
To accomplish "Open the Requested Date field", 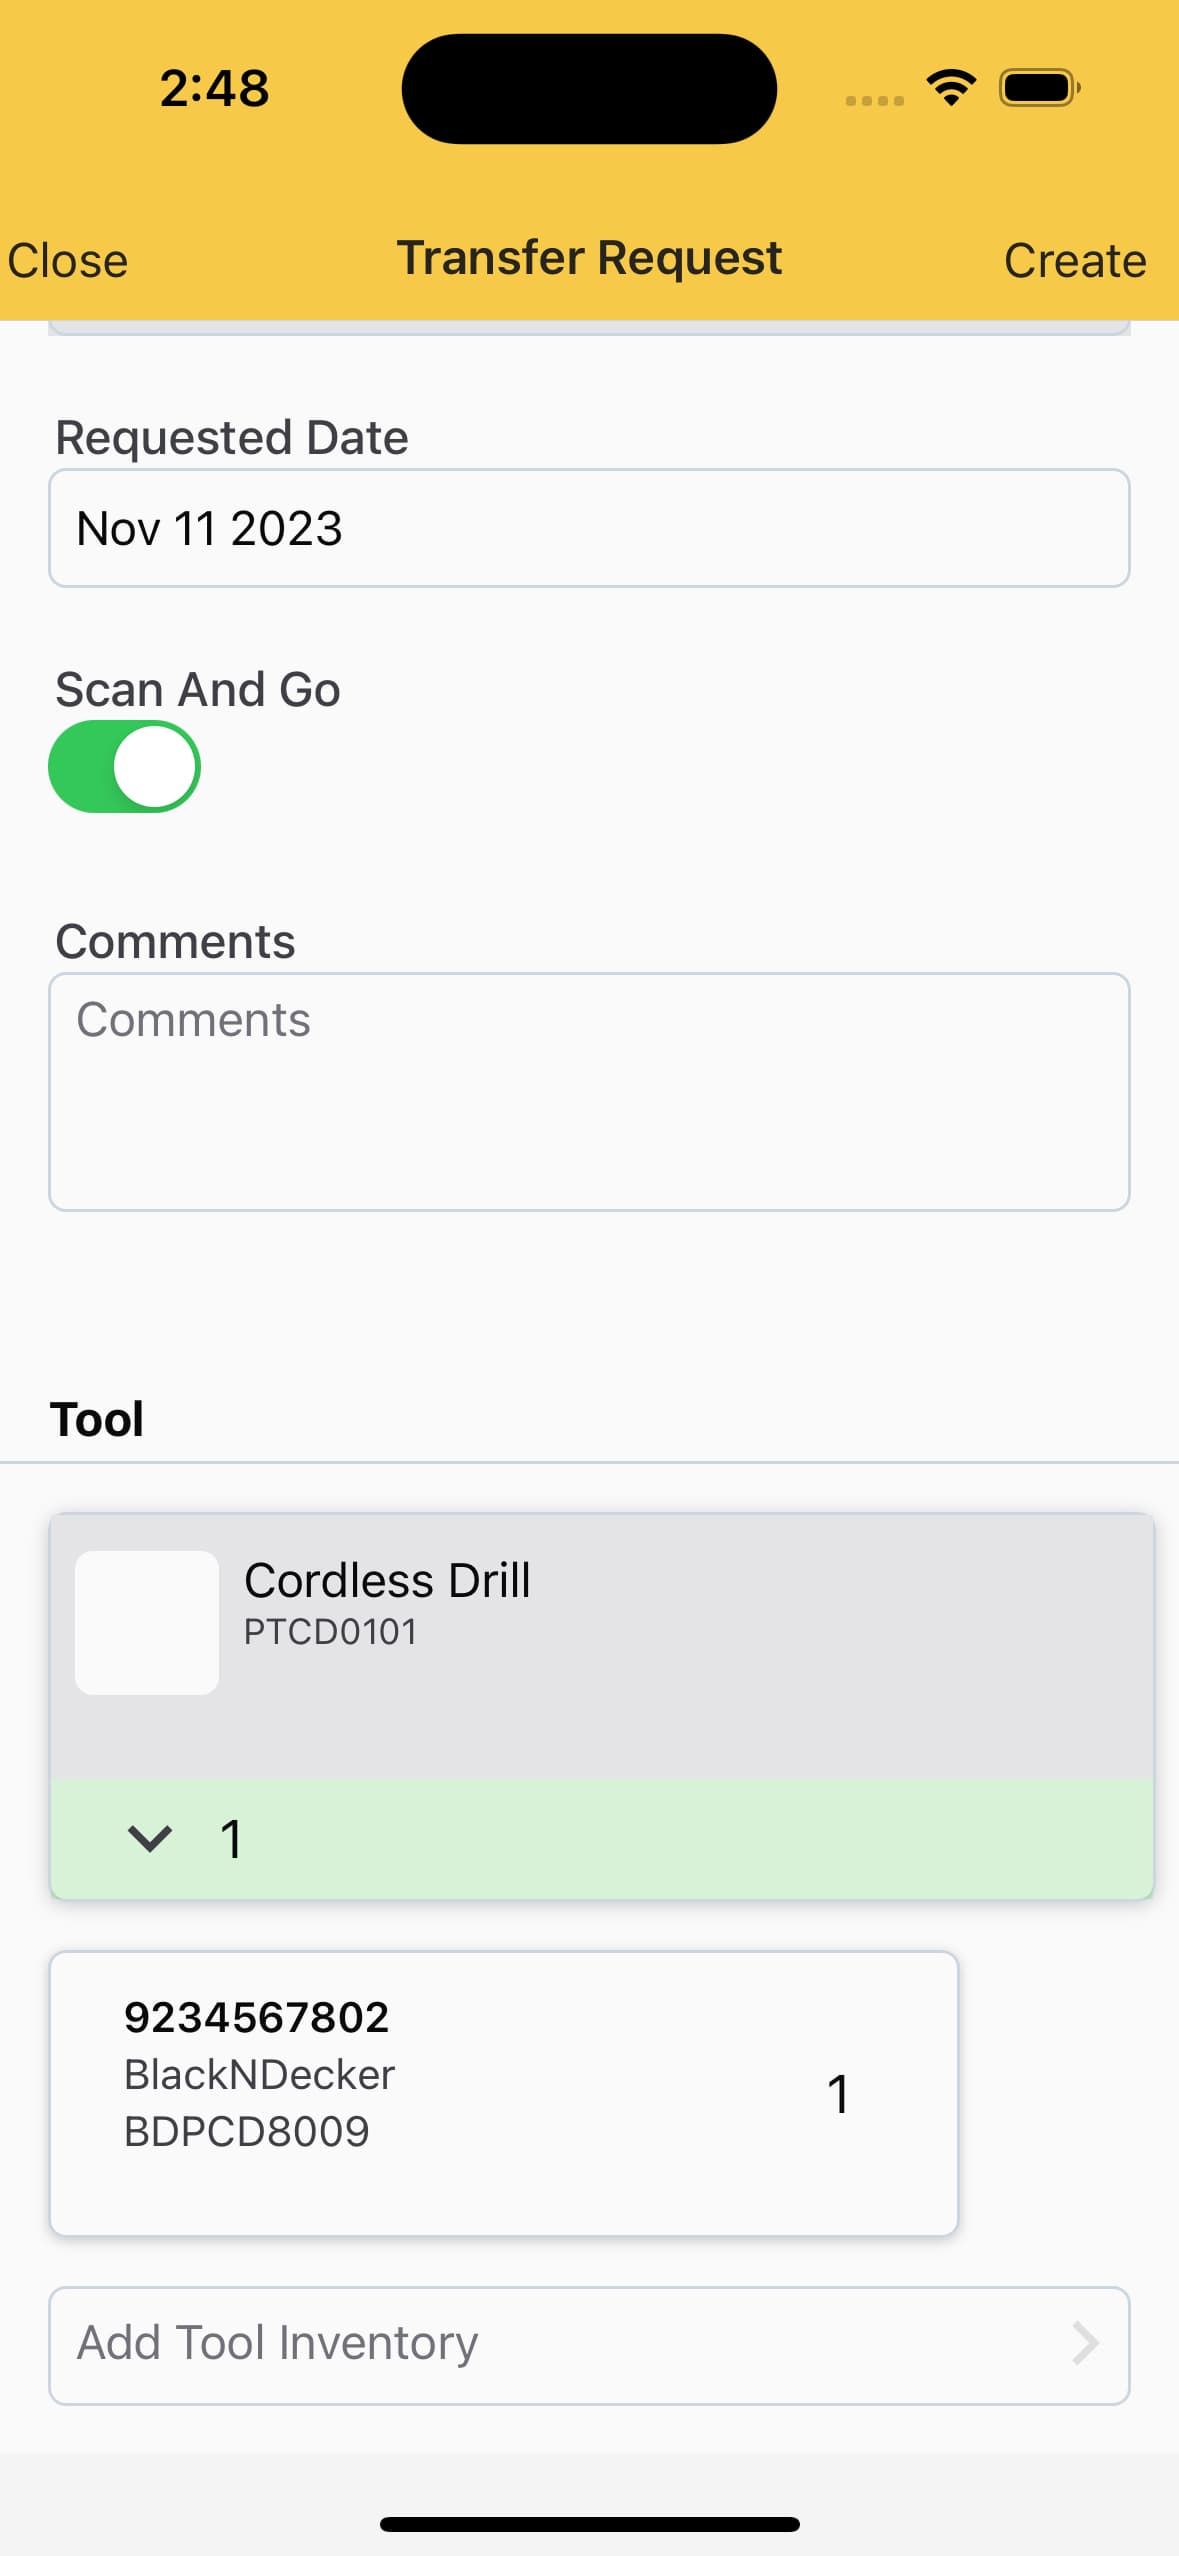I will [x=589, y=528].
